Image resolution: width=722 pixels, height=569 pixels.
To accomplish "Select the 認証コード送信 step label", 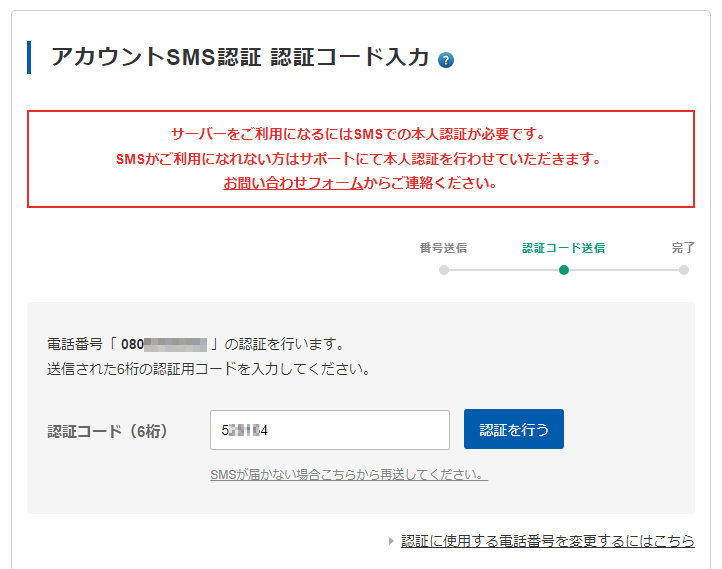I will (563, 248).
